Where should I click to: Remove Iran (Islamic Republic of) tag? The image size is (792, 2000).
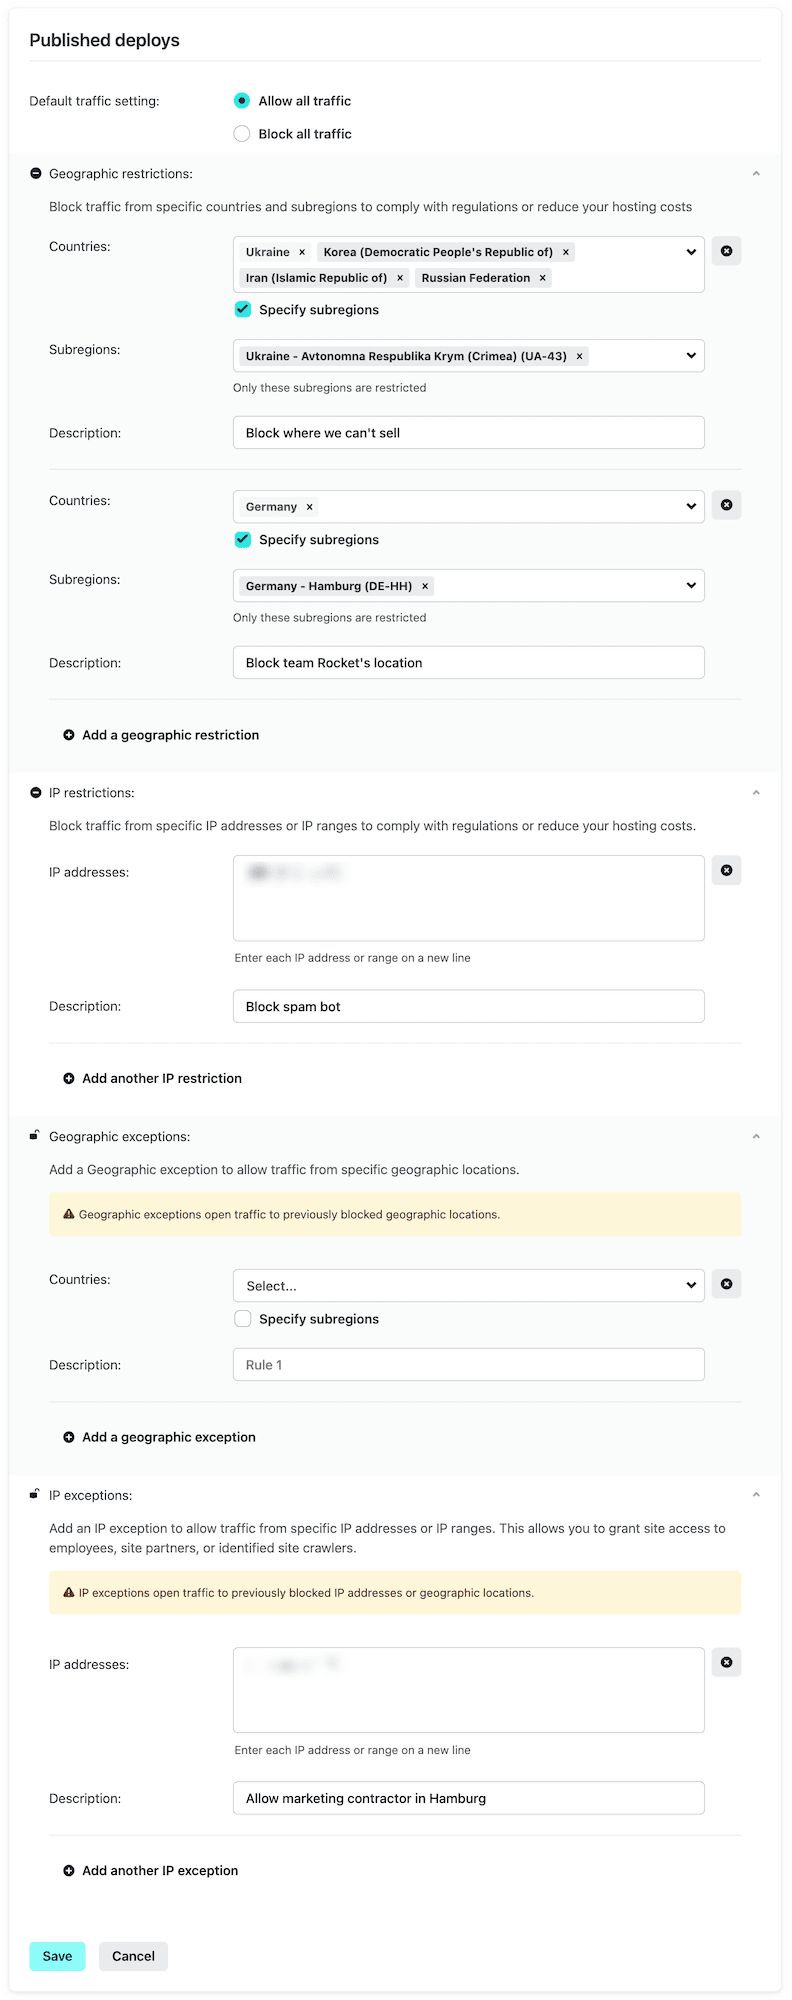[400, 278]
